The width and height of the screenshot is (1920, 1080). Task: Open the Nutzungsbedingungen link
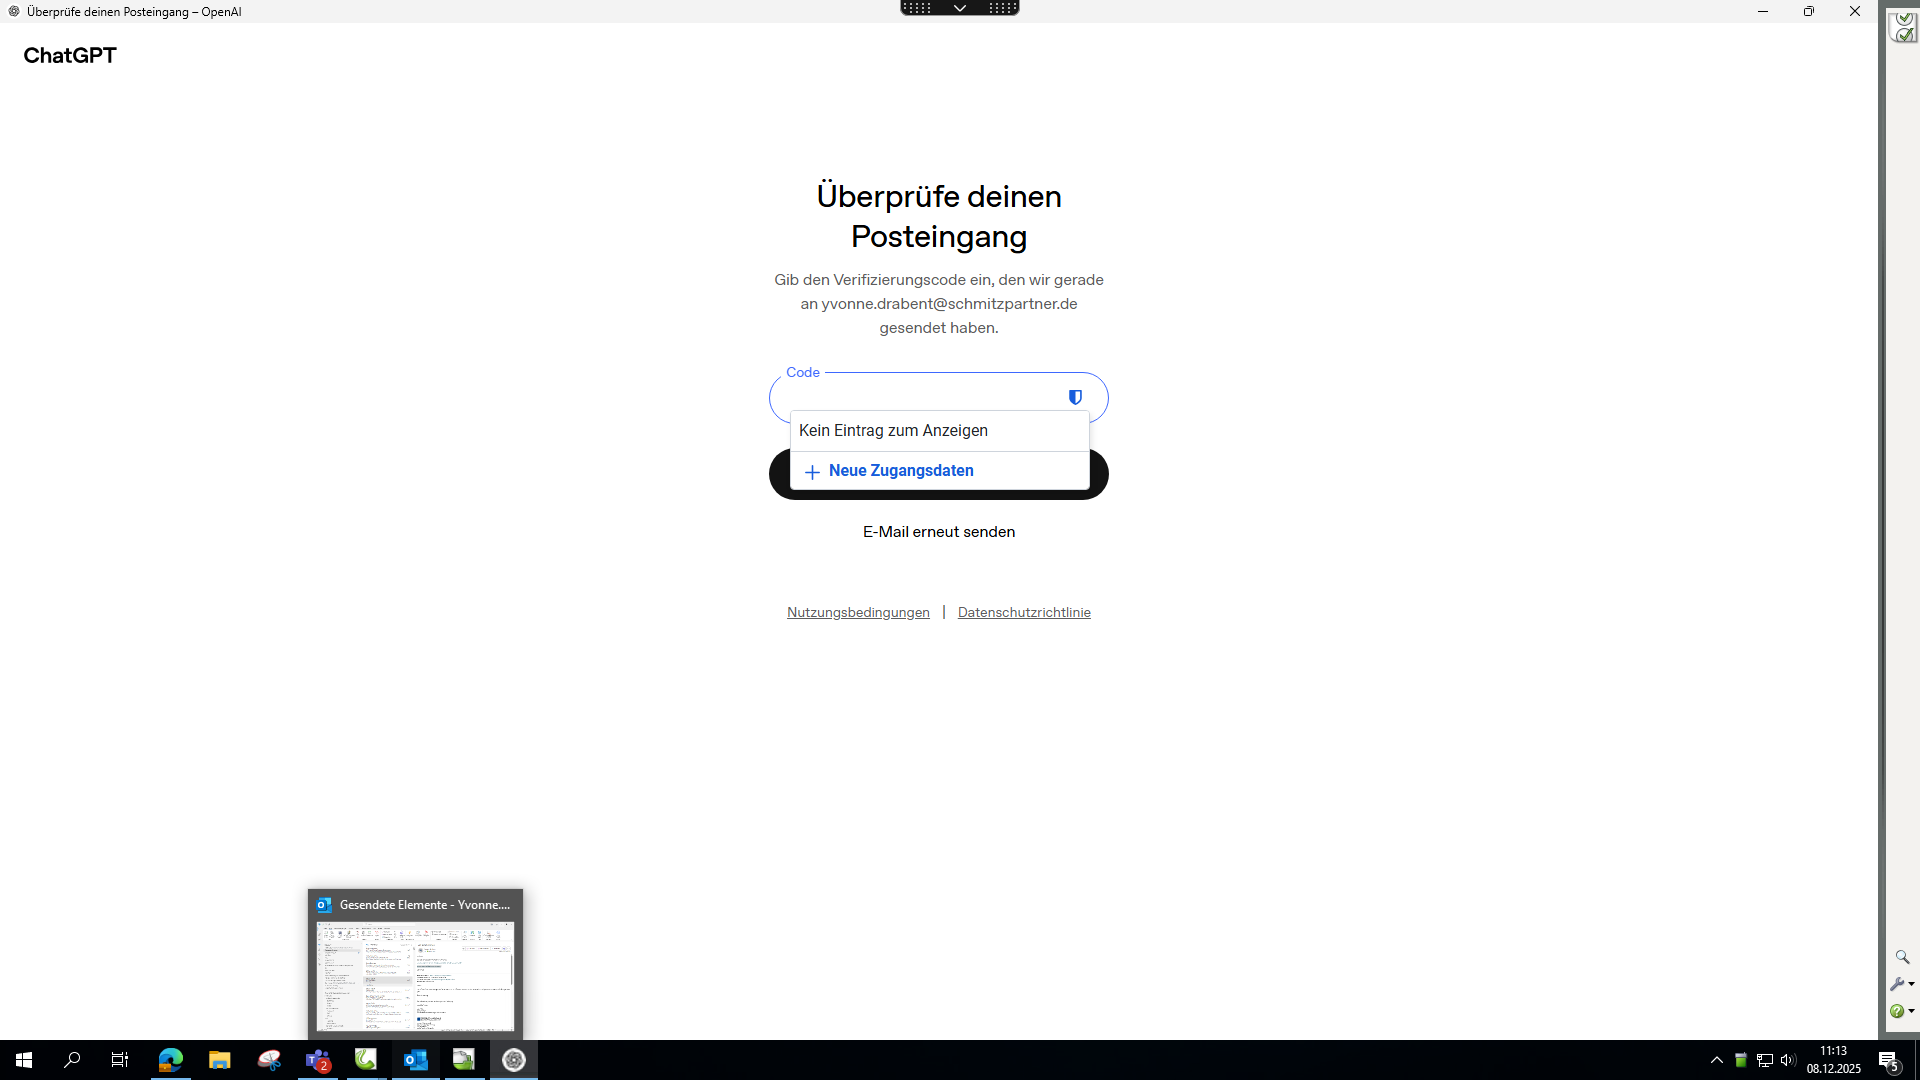tap(858, 613)
